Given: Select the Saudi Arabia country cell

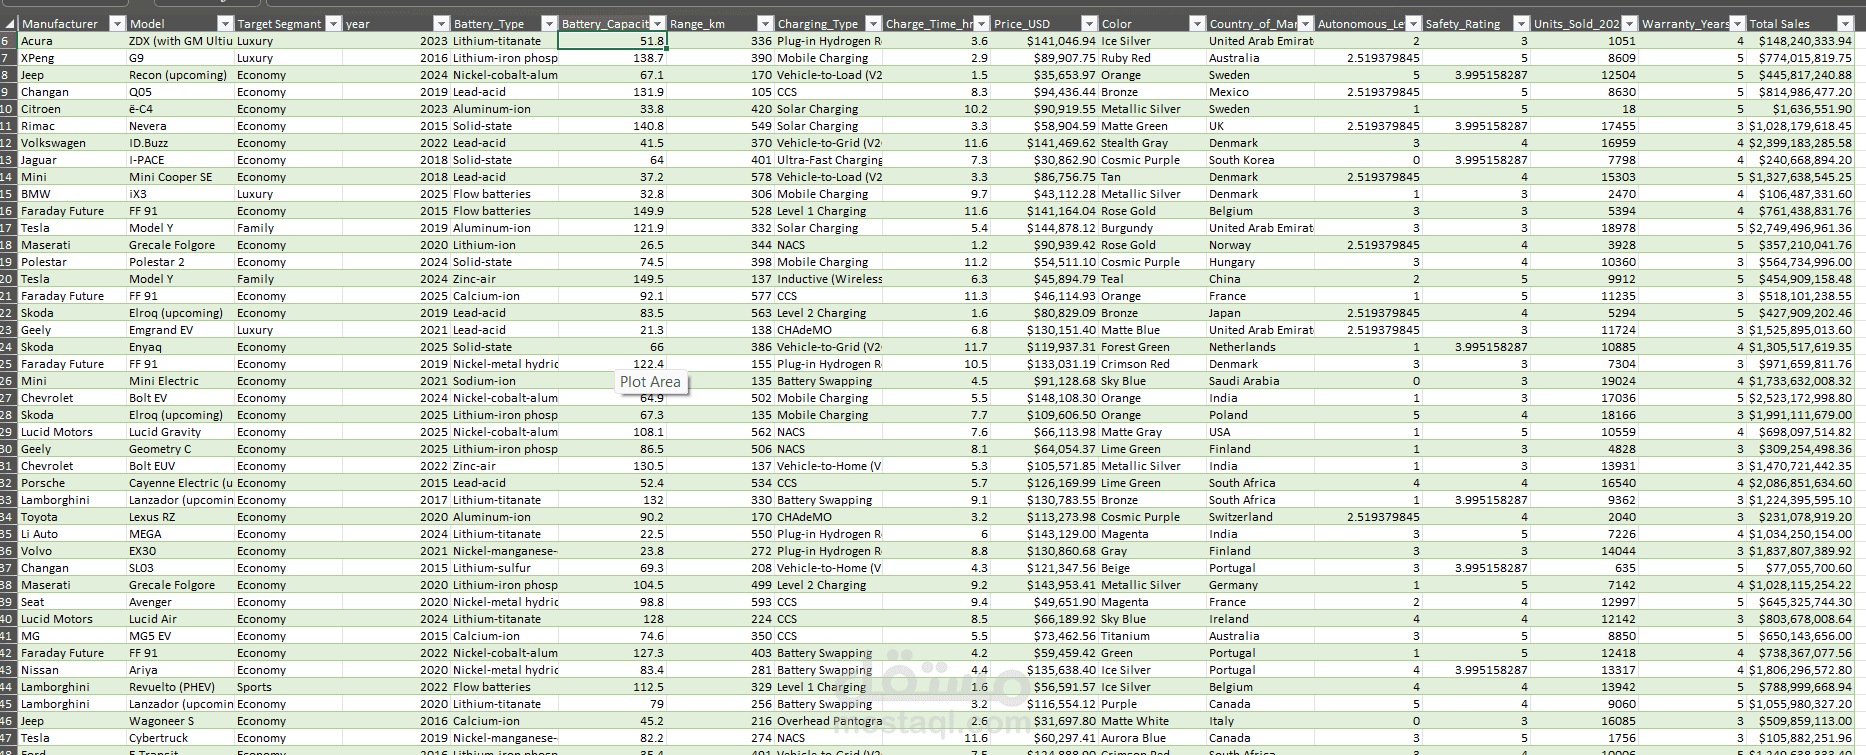Looking at the screenshot, I should [x=1260, y=381].
